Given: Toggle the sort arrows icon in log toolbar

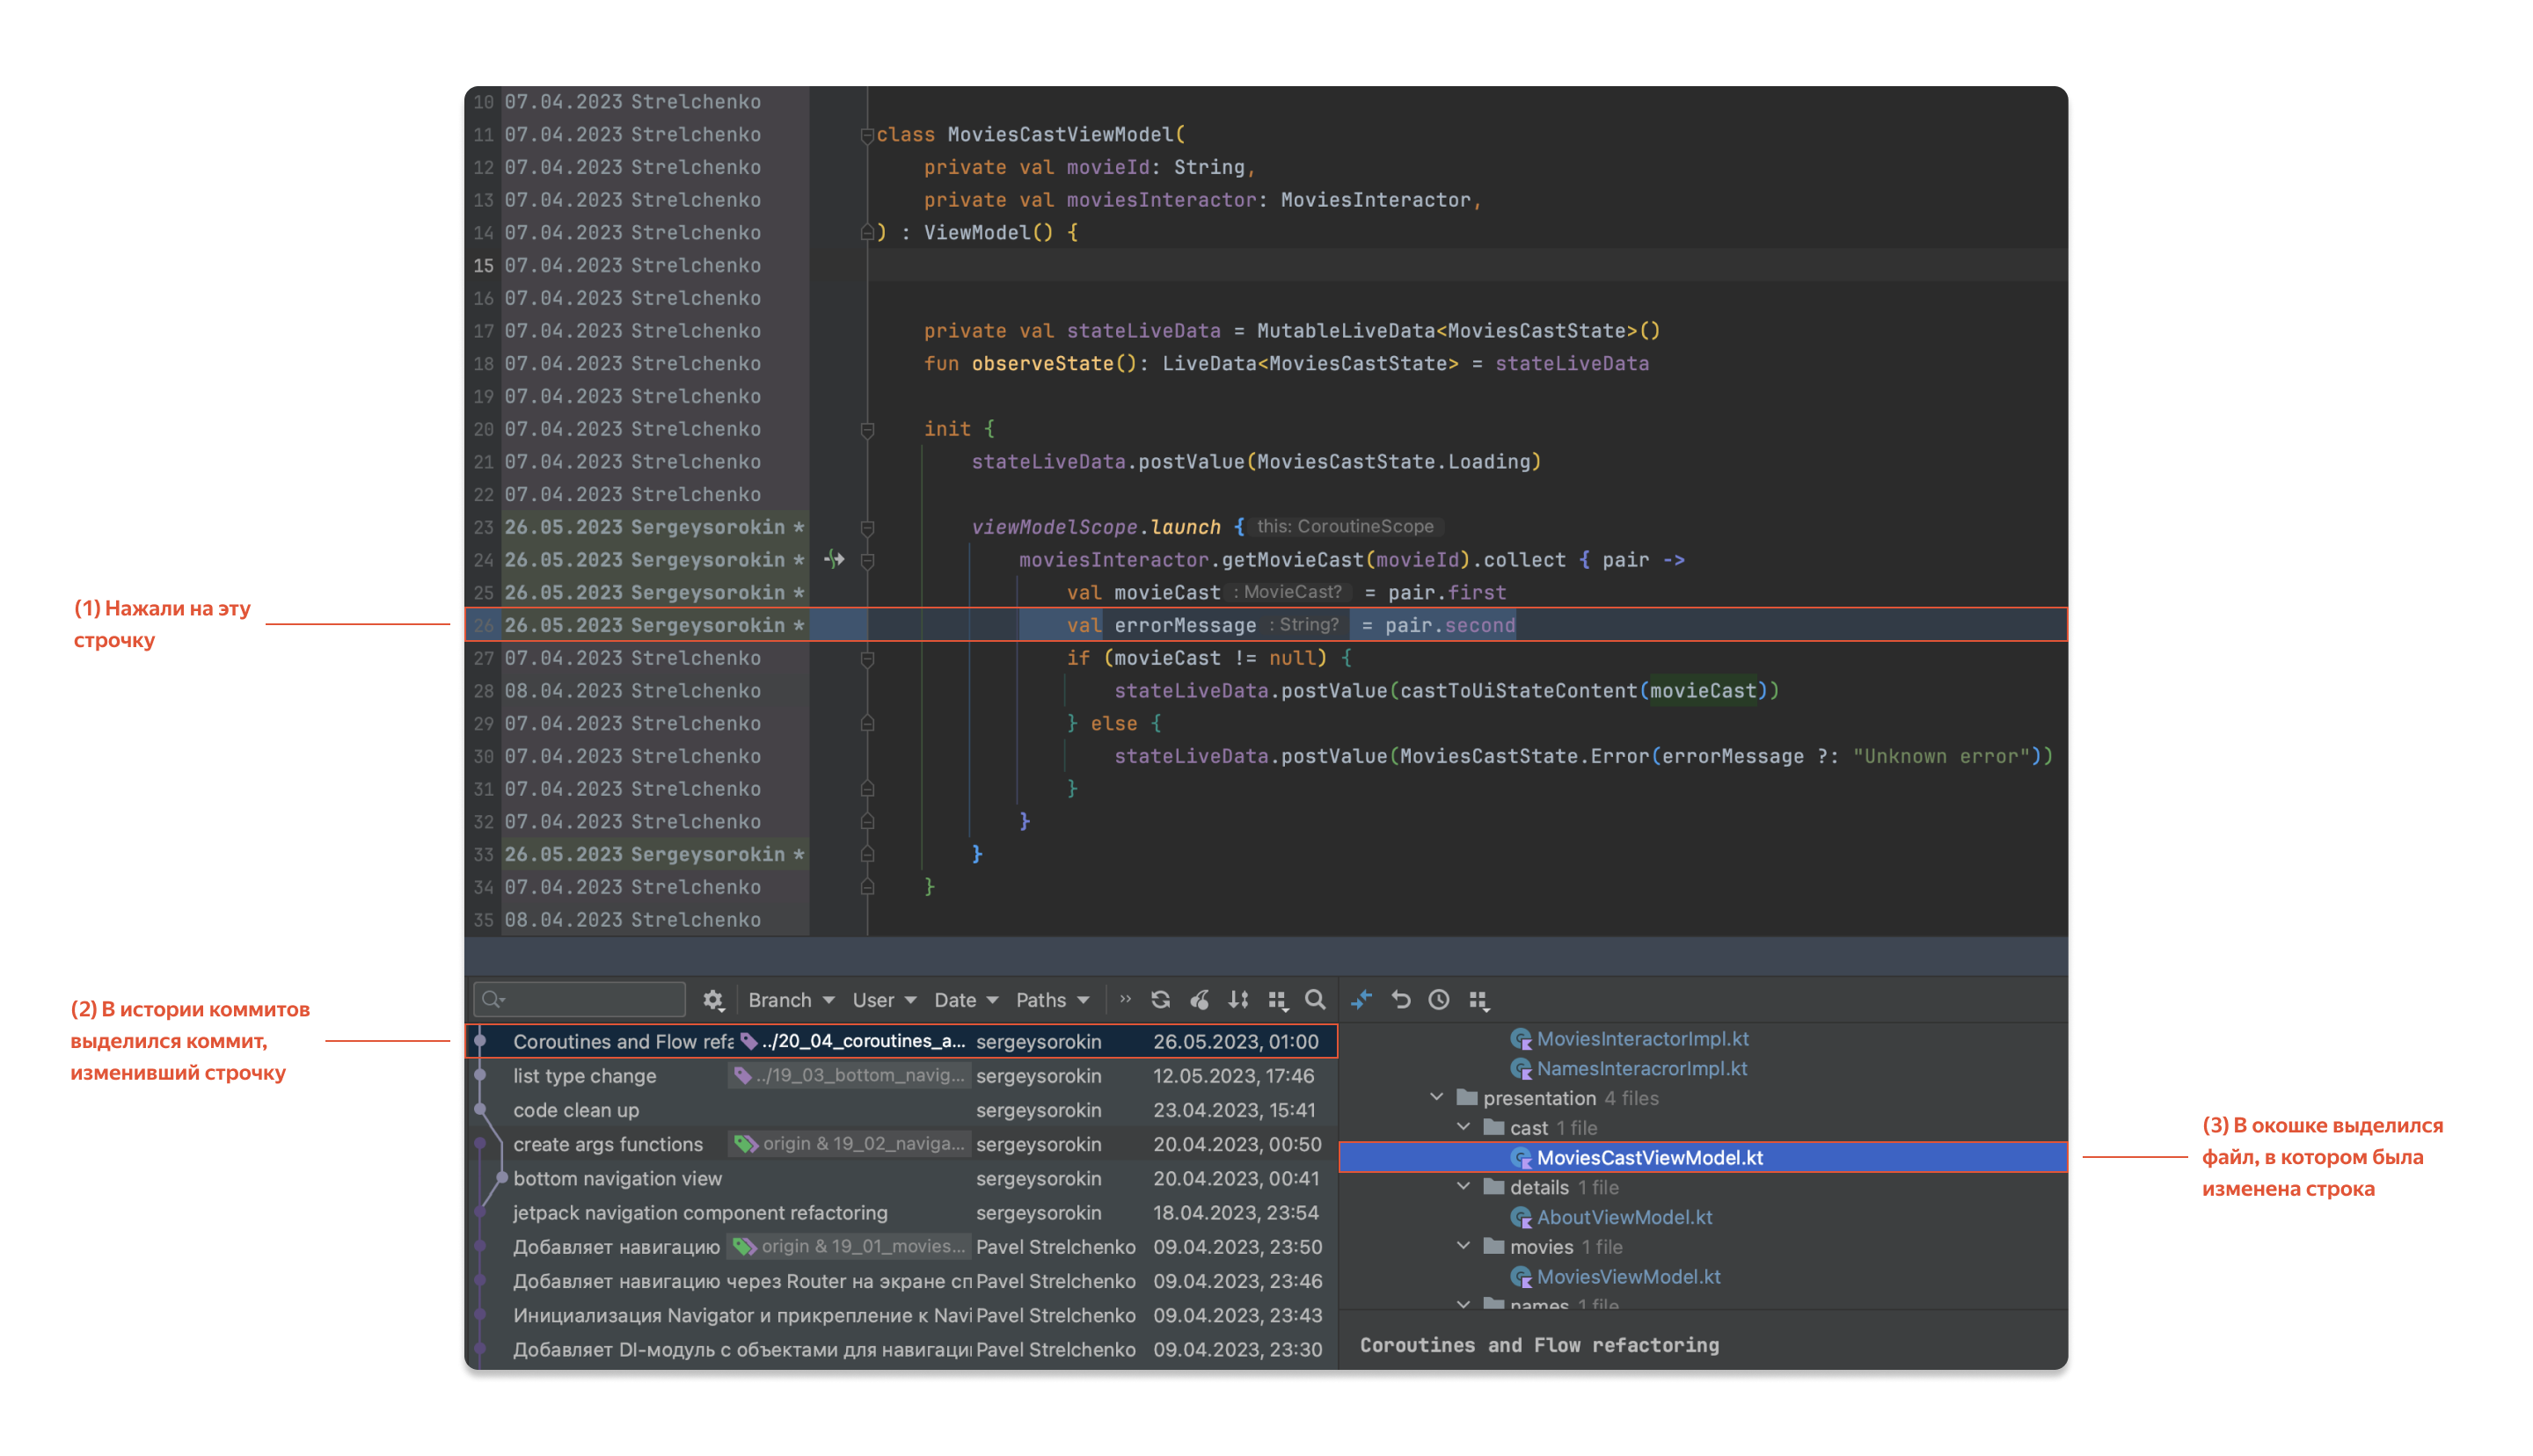Looking at the screenshot, I should (x=1238, y=999).
